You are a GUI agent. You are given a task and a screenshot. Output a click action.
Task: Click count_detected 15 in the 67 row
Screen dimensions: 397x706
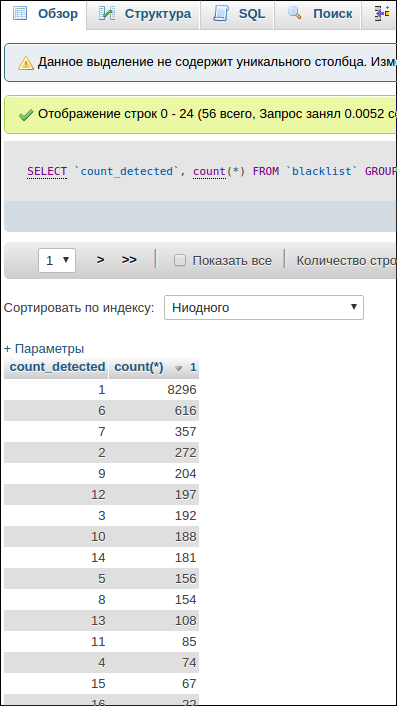tap(56, 684)
